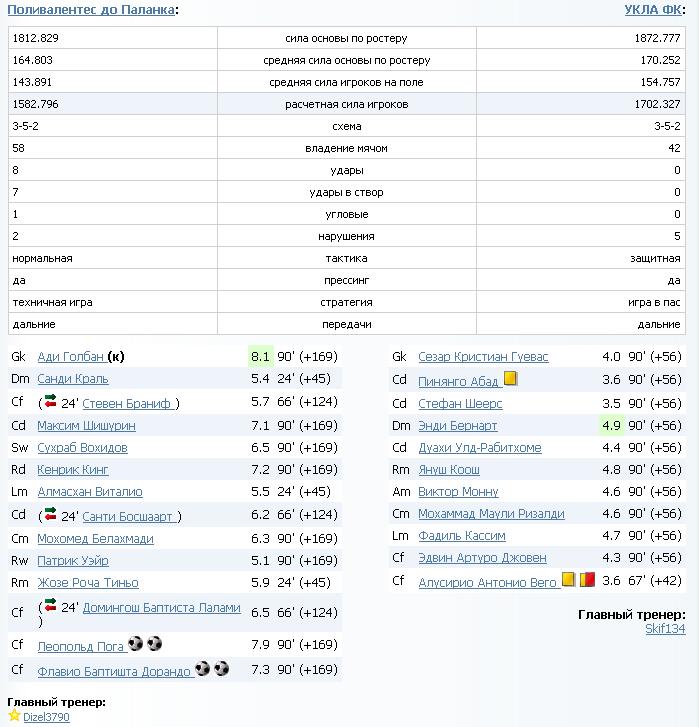Click first goal ball next to Леопольд Пога
Viewport: 699px width, 727px height.
coord(135,644)
